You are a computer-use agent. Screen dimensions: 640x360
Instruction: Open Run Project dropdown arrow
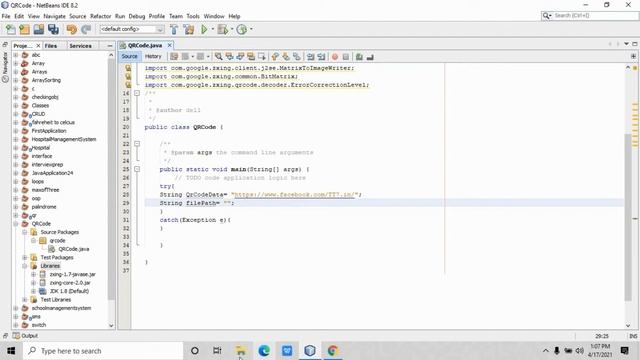click(213, 29)
